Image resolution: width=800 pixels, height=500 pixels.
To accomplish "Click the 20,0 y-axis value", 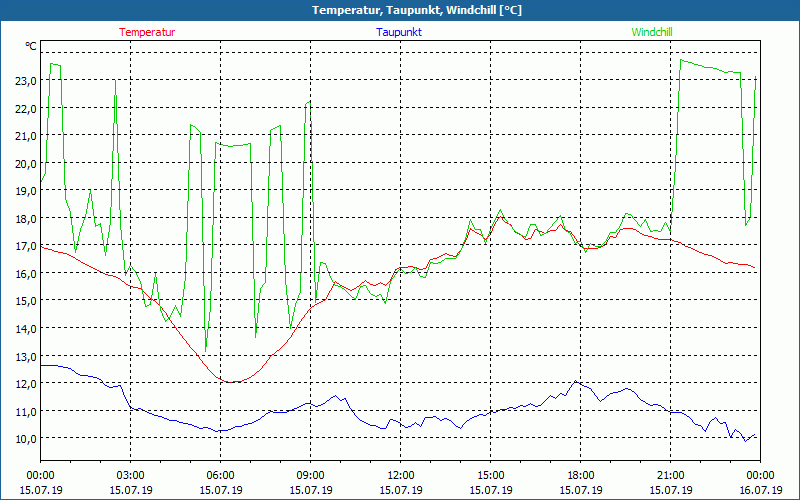I will tap(26, 163).
